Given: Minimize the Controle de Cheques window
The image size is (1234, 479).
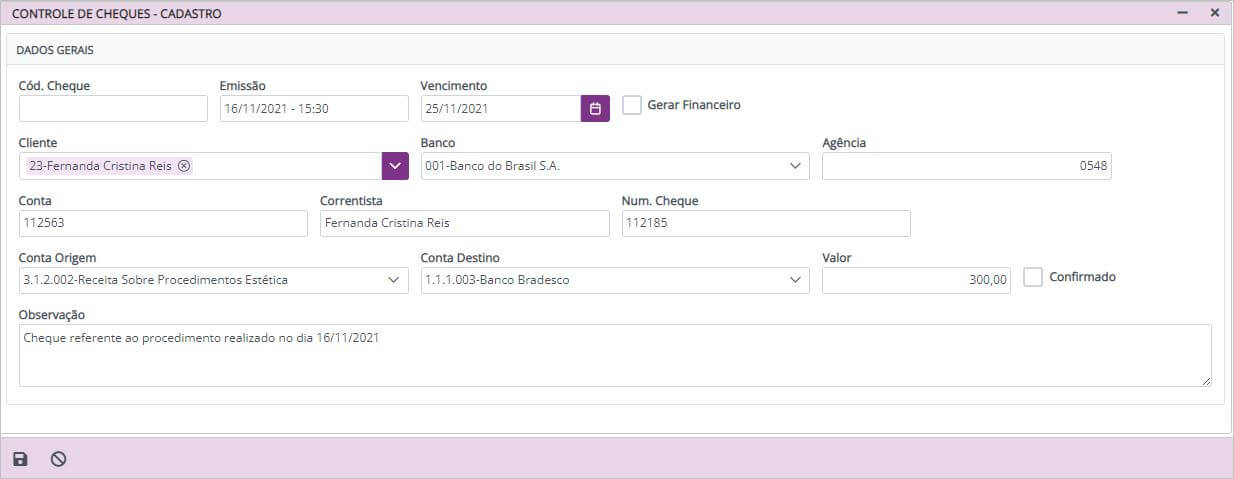Looking at the screenshot, I should pyautogui.click(x=1182, y=13).
